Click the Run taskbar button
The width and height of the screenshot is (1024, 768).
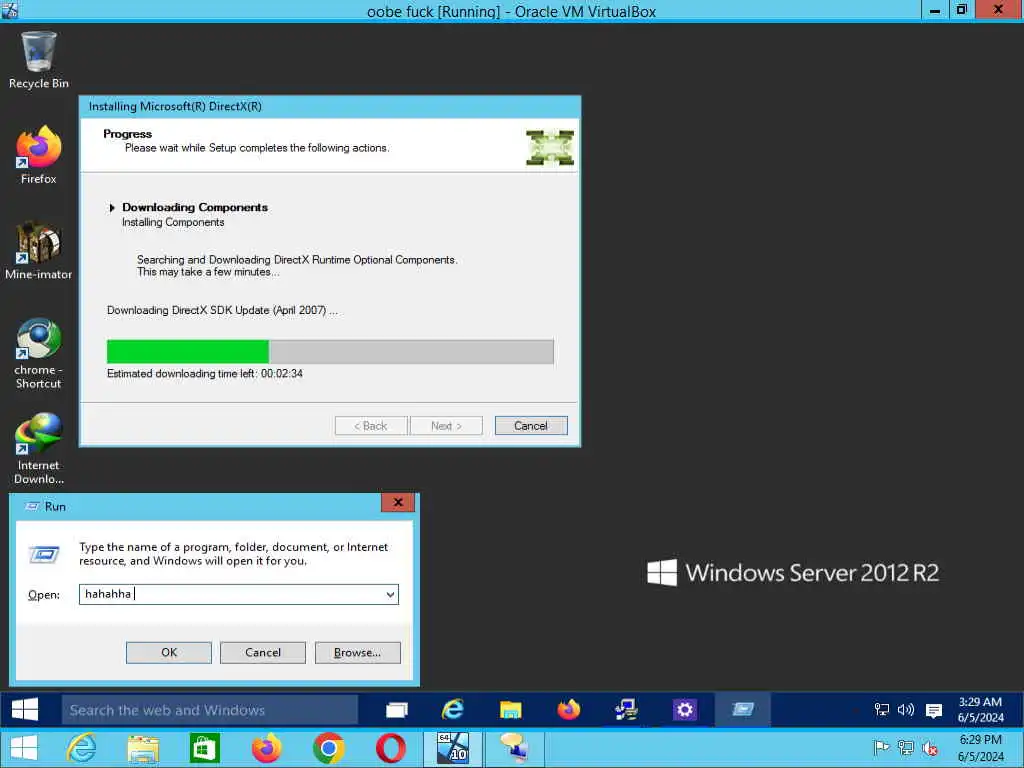coord(743,710)
